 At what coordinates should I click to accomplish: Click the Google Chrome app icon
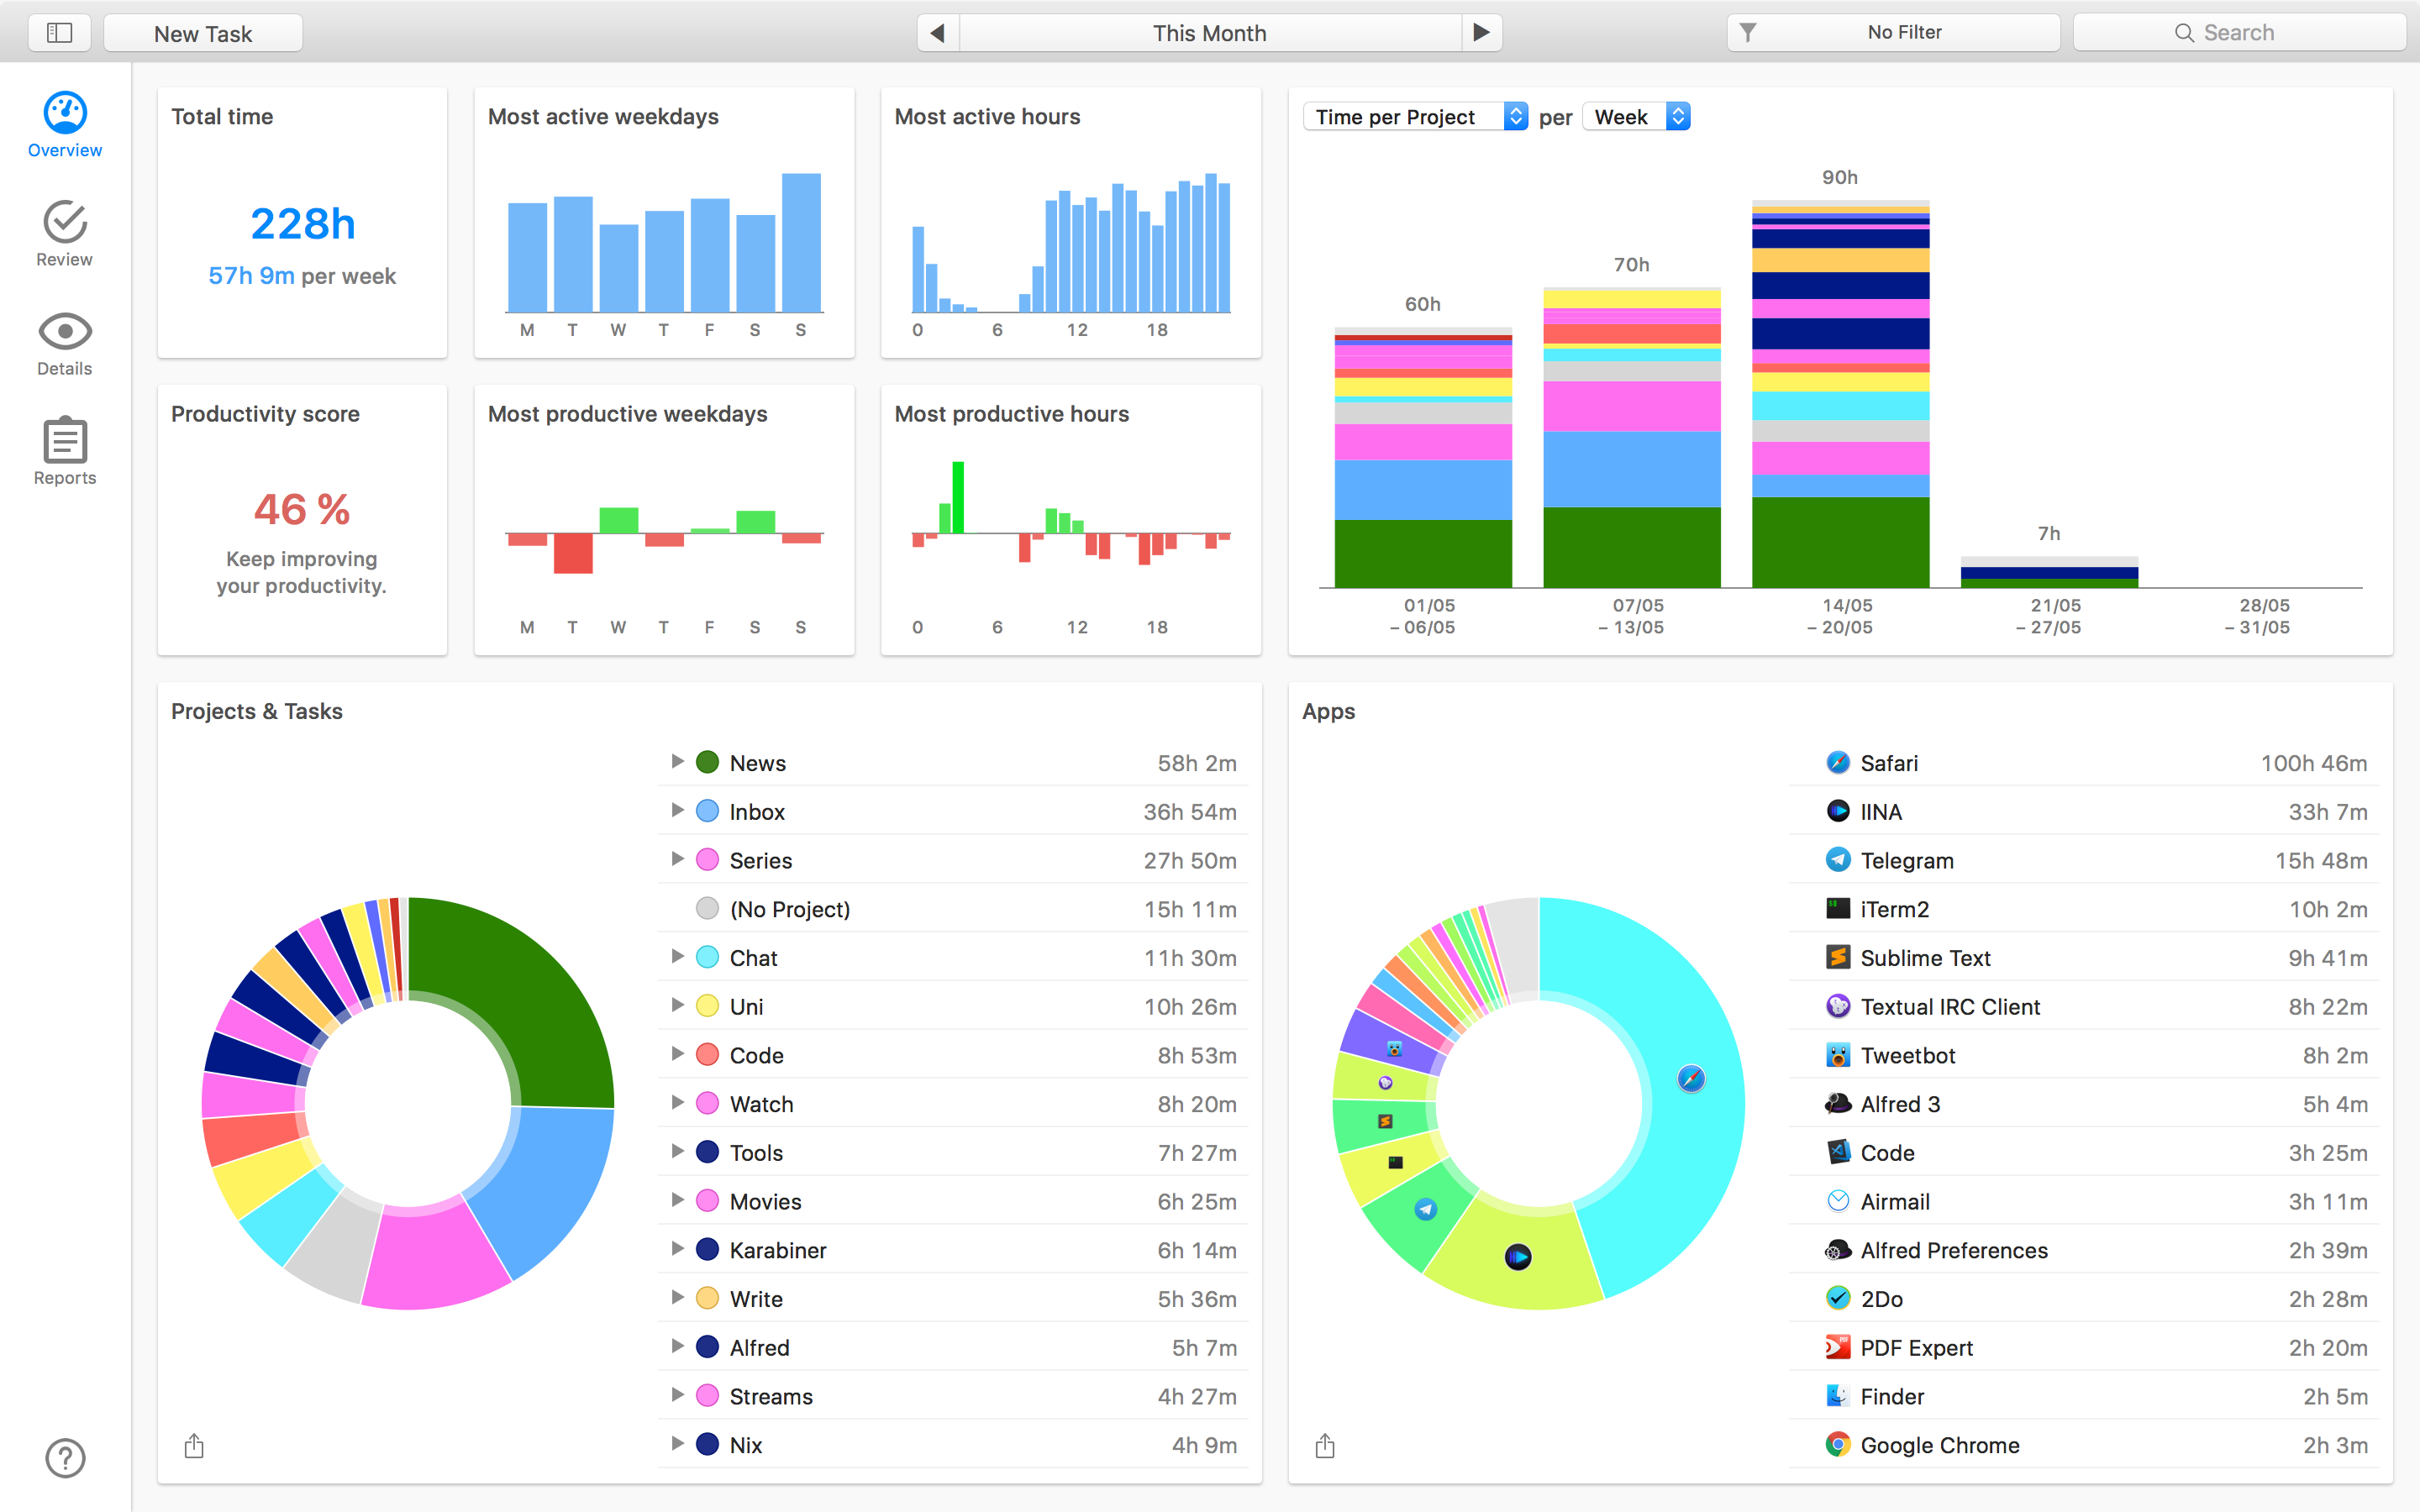coord(1838,1445)
